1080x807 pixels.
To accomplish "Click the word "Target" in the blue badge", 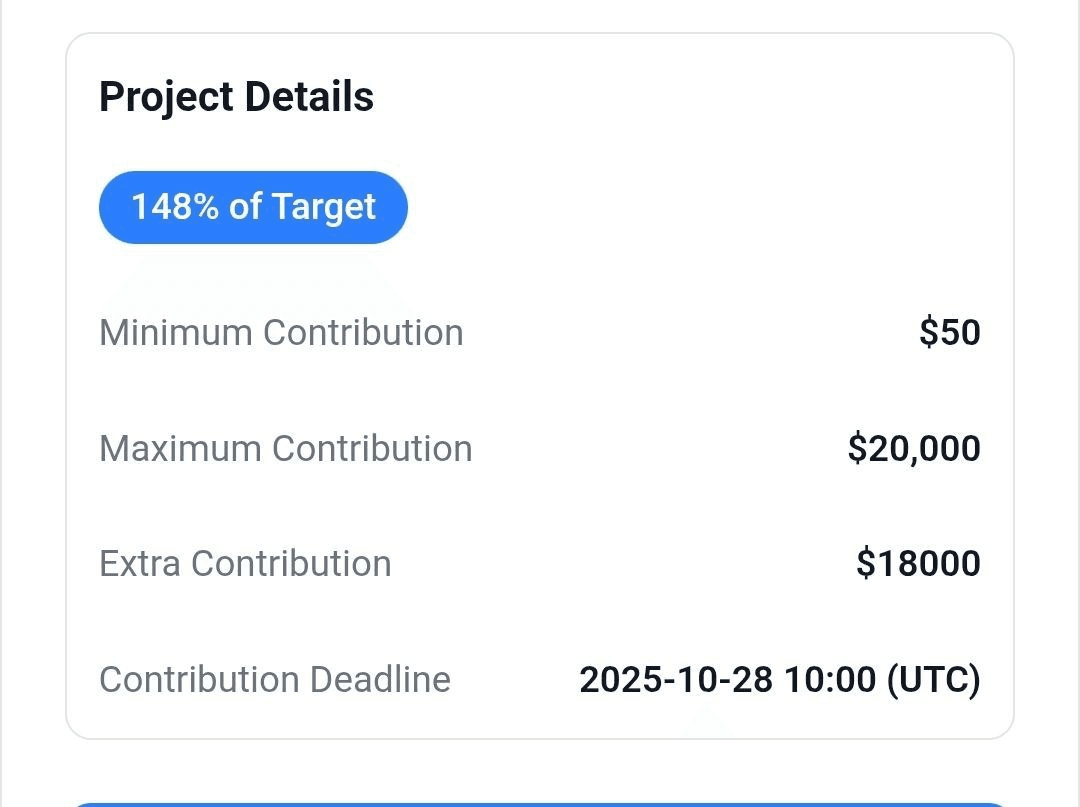I will 323,208.
